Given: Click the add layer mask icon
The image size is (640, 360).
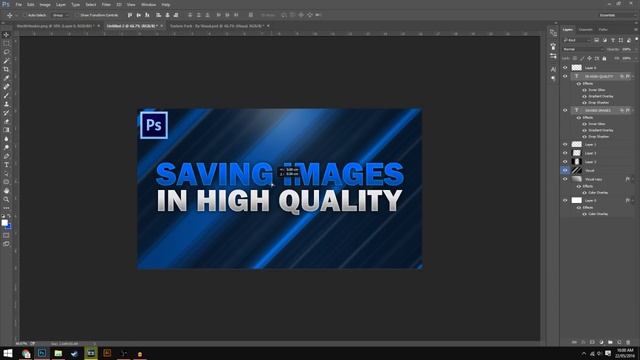Looking at the screenshot, I should (x=592, y=342).
